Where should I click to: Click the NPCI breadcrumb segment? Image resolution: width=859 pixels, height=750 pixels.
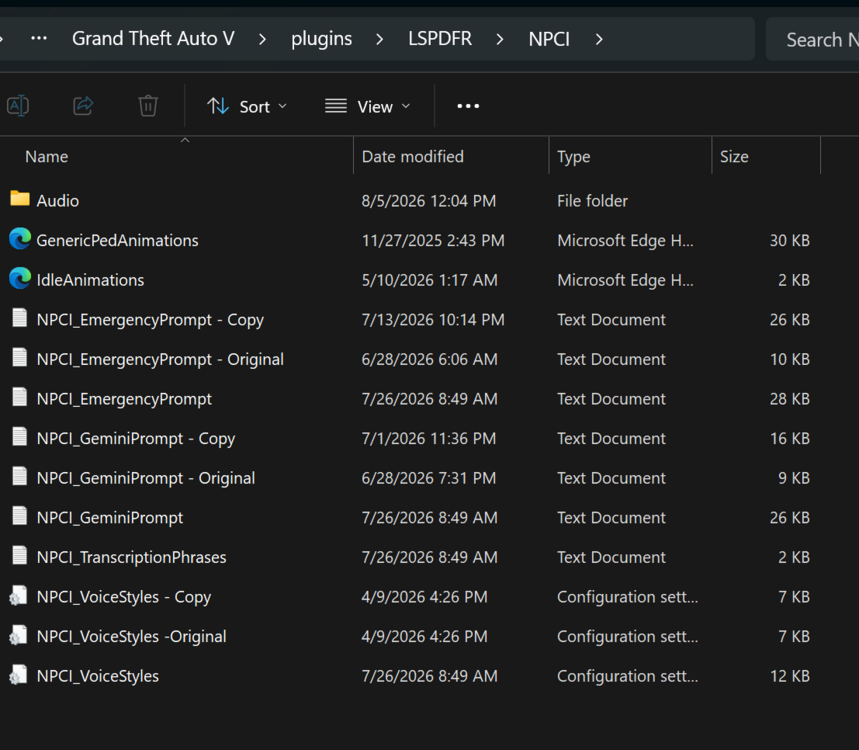pos(549,39)
